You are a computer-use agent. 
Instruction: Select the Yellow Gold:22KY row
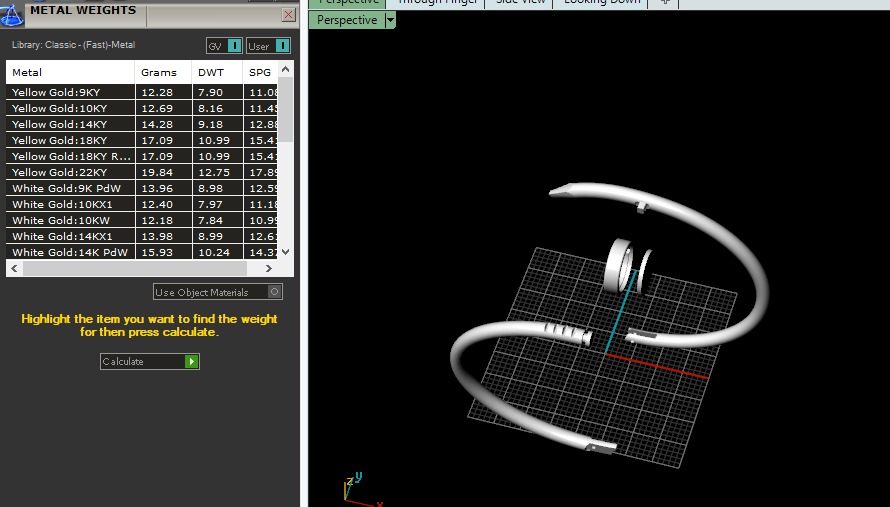(142, 172)
